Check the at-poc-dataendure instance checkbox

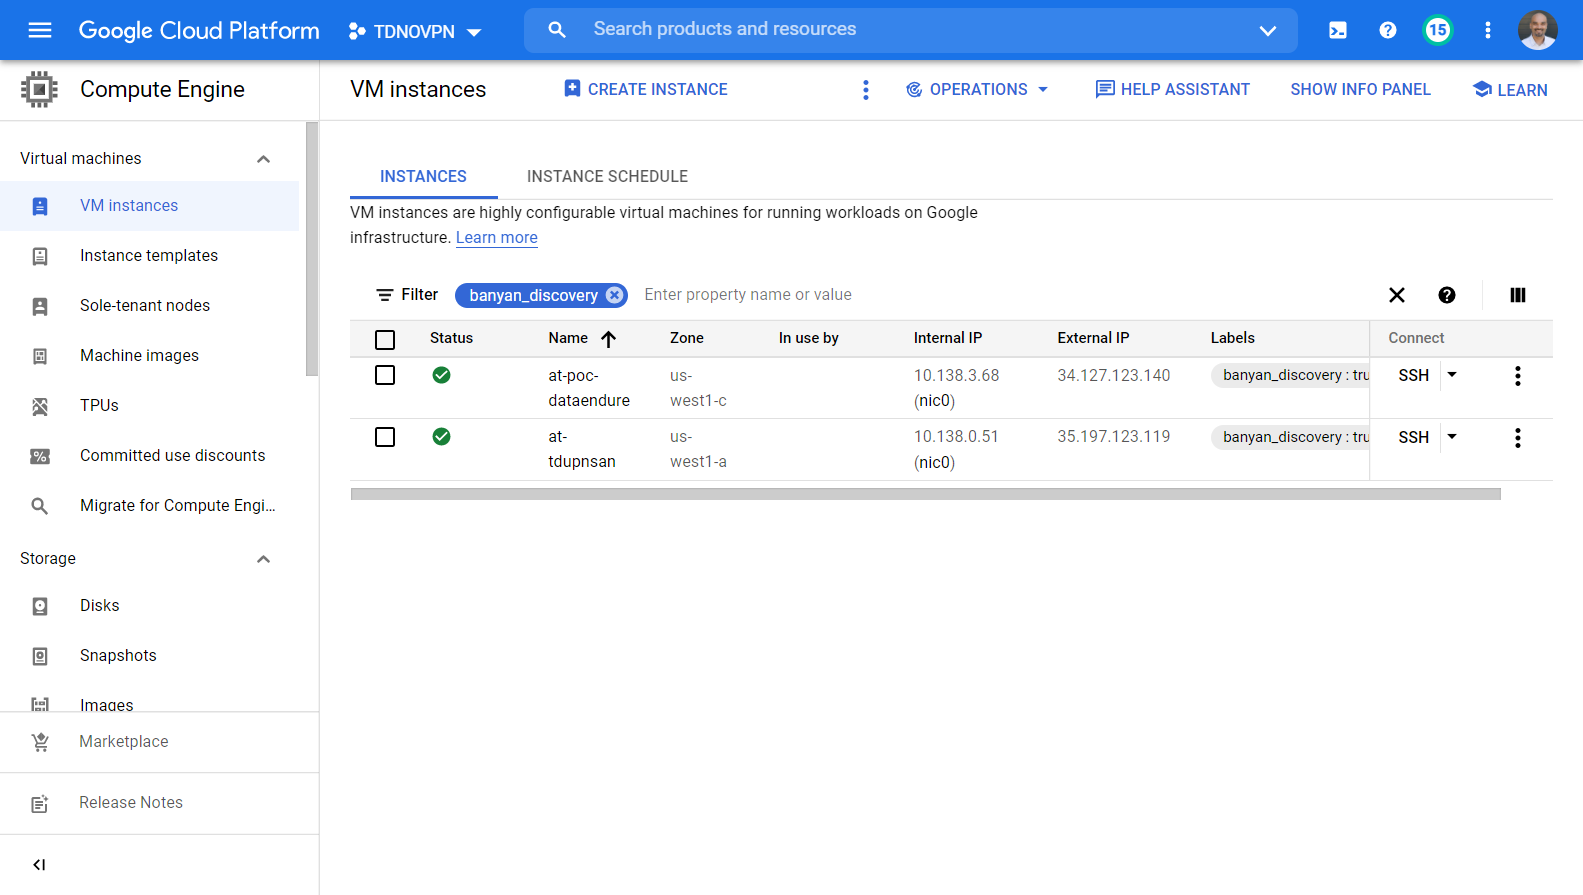tap(385, 376)
